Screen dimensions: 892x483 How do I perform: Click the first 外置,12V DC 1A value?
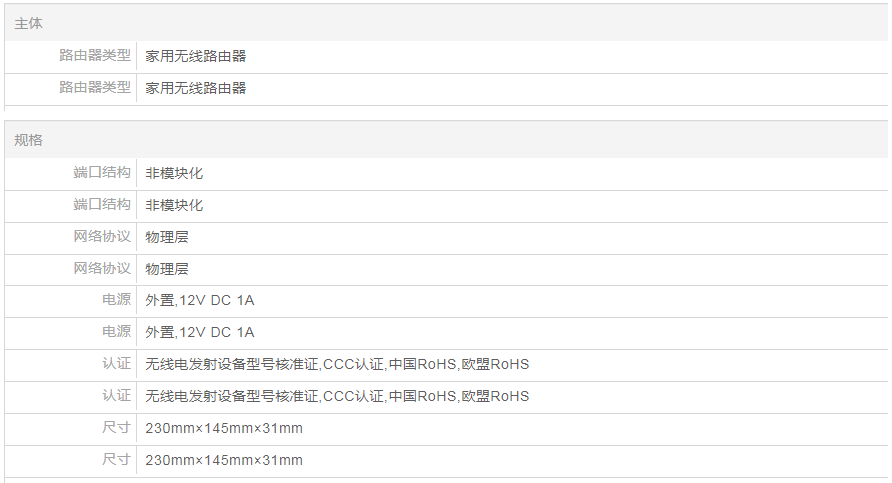[200, 300]
